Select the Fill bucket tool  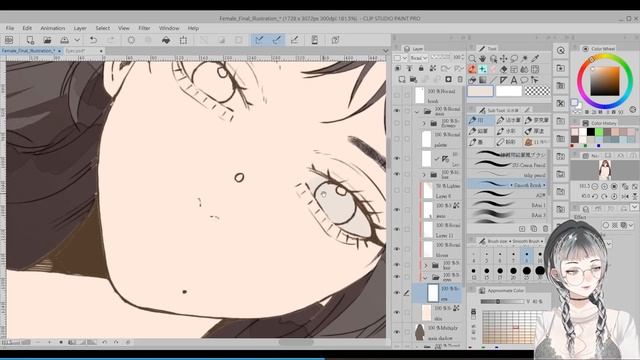472,80
